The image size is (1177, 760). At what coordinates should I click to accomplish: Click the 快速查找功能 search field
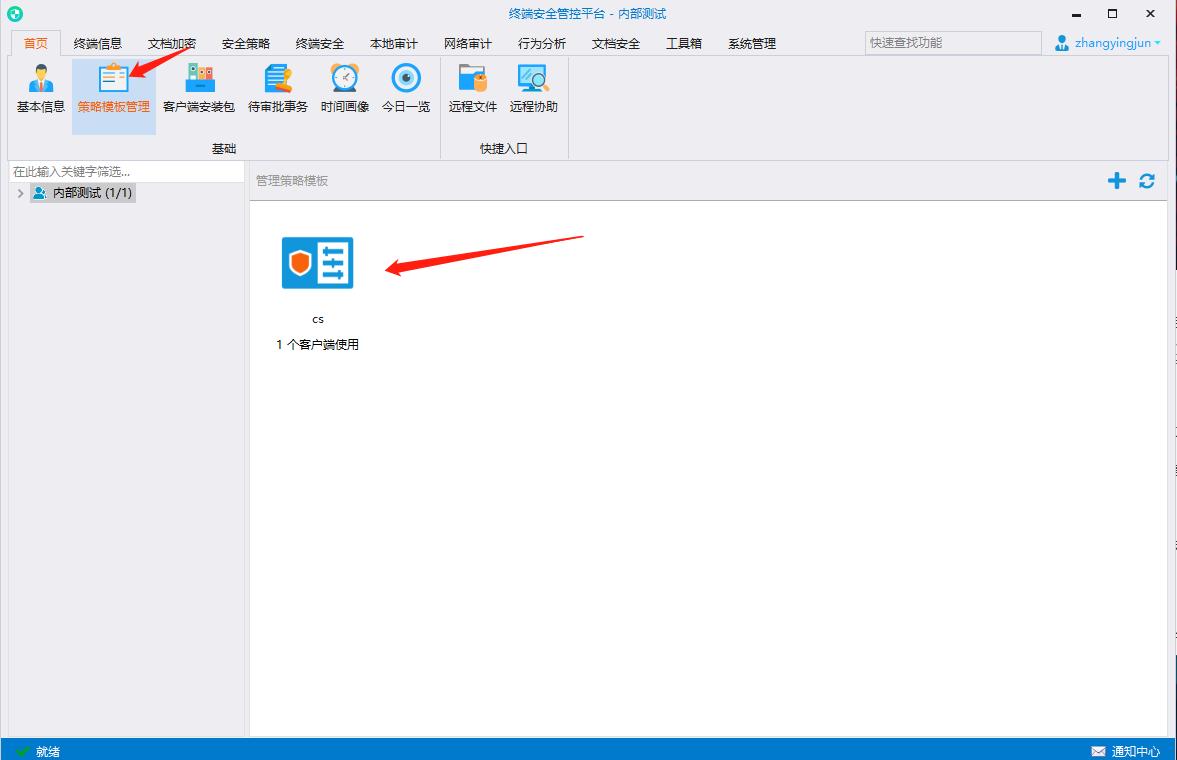tap(950, 43)
